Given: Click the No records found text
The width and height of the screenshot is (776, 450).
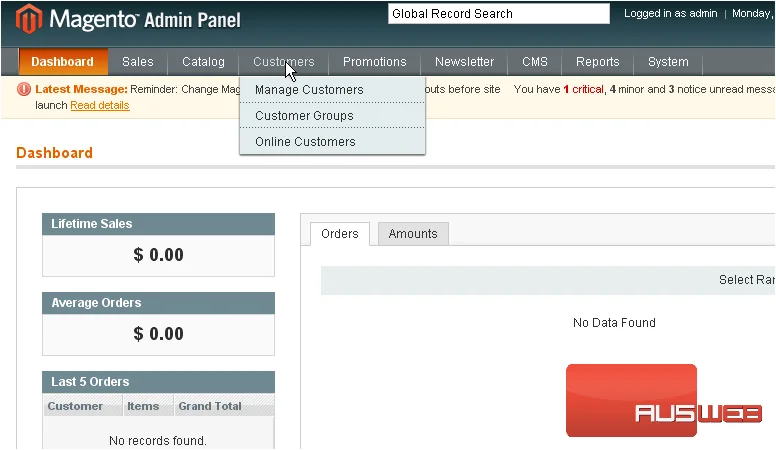Looking at the screenshot, I should pos(158,441).
